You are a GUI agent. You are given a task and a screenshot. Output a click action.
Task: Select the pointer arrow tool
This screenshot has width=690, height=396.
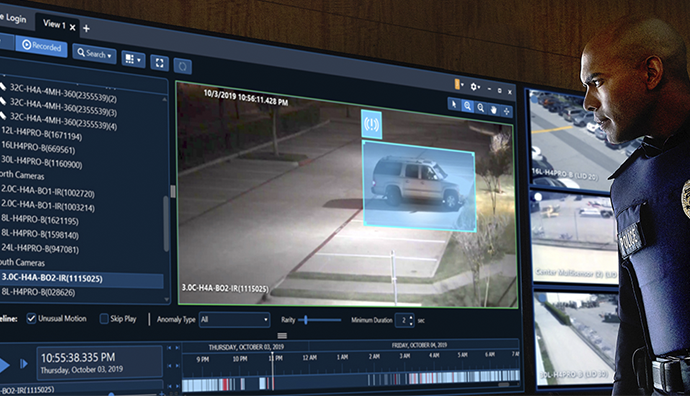454,105
